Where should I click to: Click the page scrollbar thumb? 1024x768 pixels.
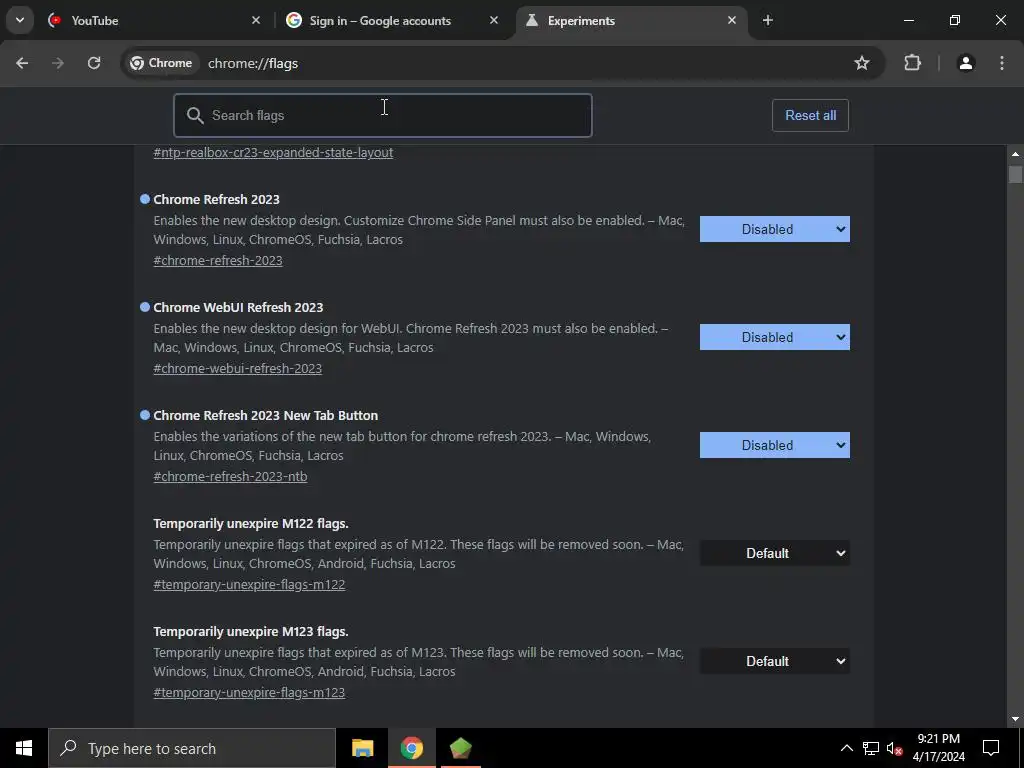1015,174
